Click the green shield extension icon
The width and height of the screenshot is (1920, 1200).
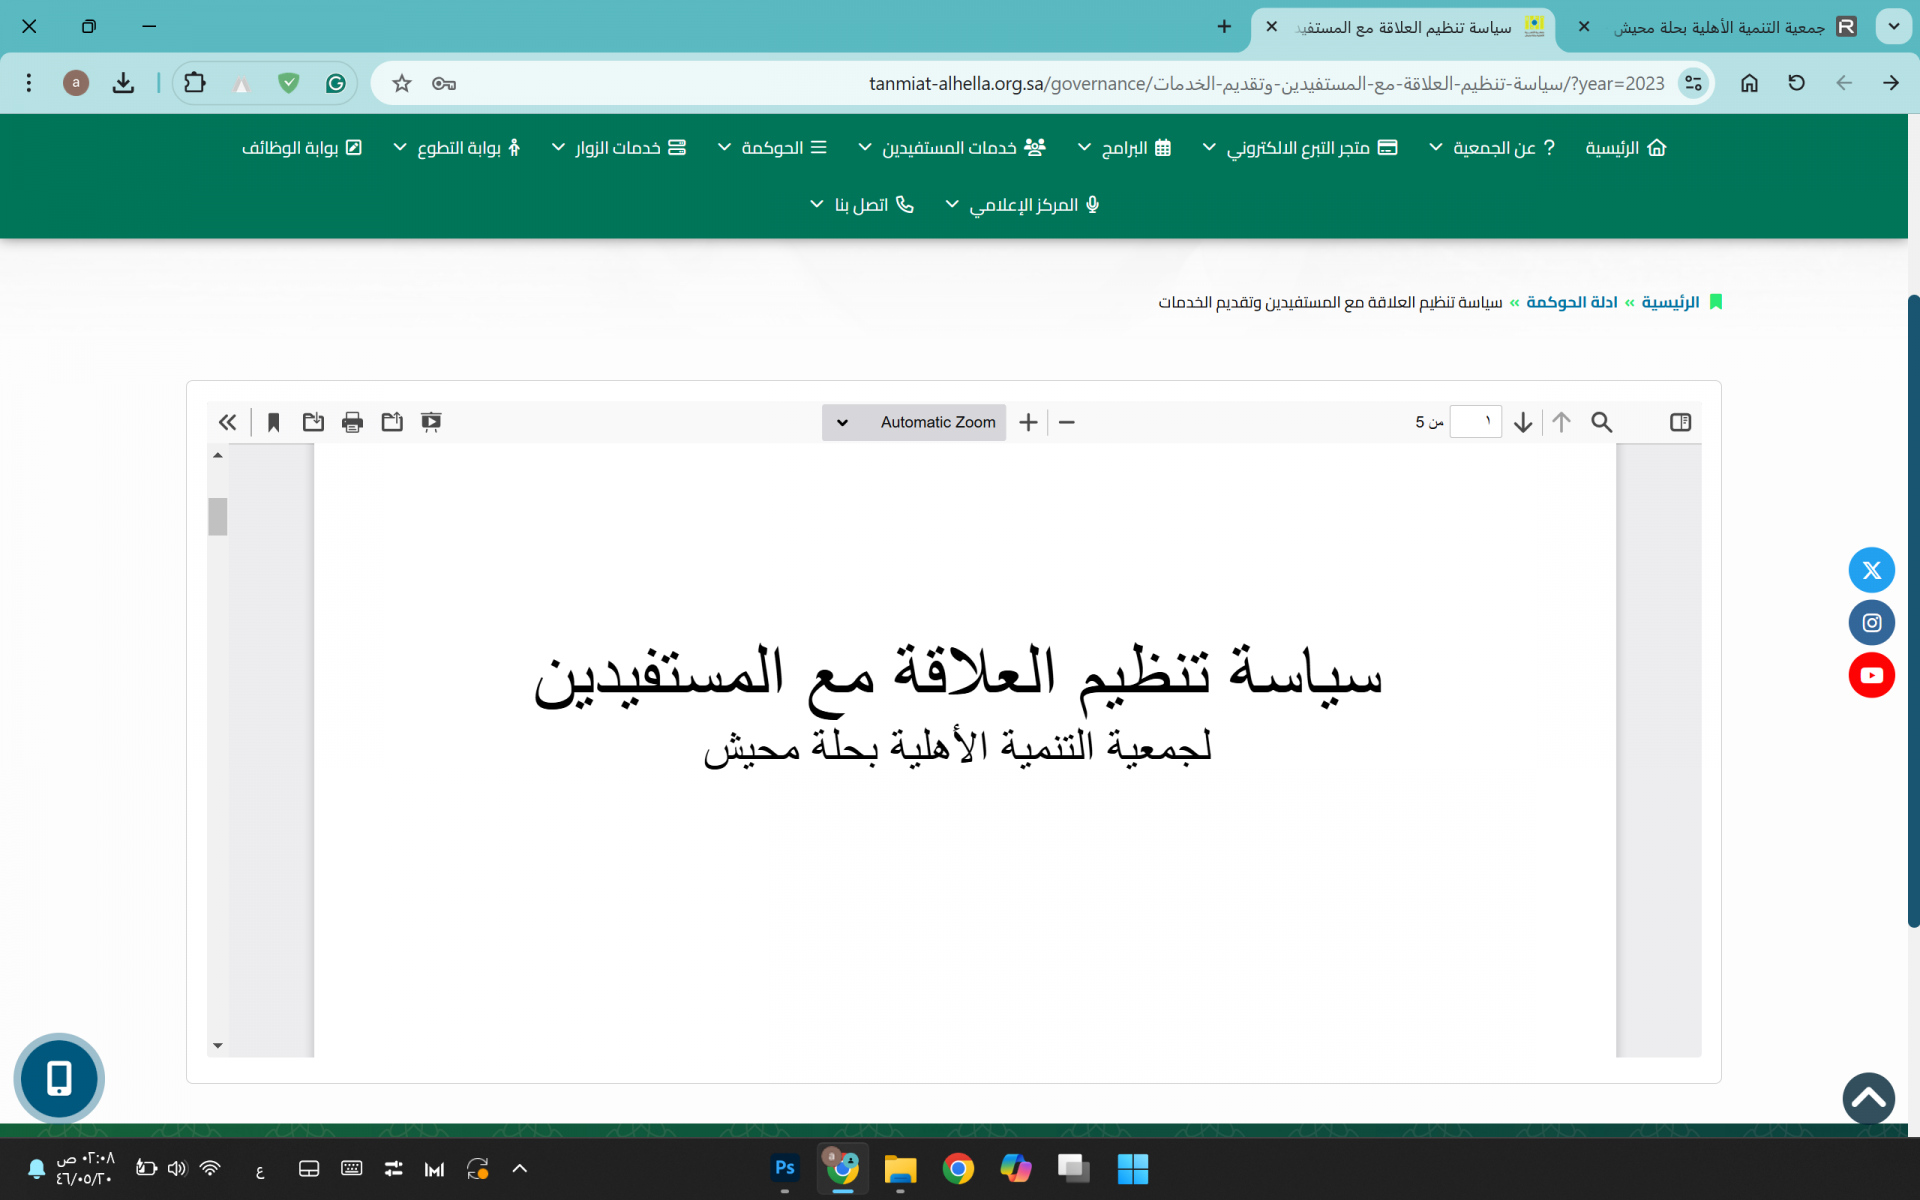click(x=289, y=83)
